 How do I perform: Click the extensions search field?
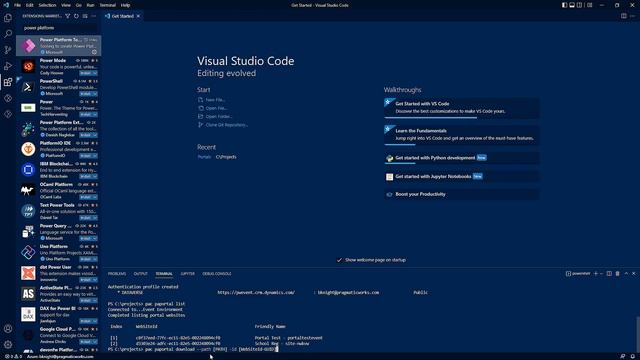58,28
